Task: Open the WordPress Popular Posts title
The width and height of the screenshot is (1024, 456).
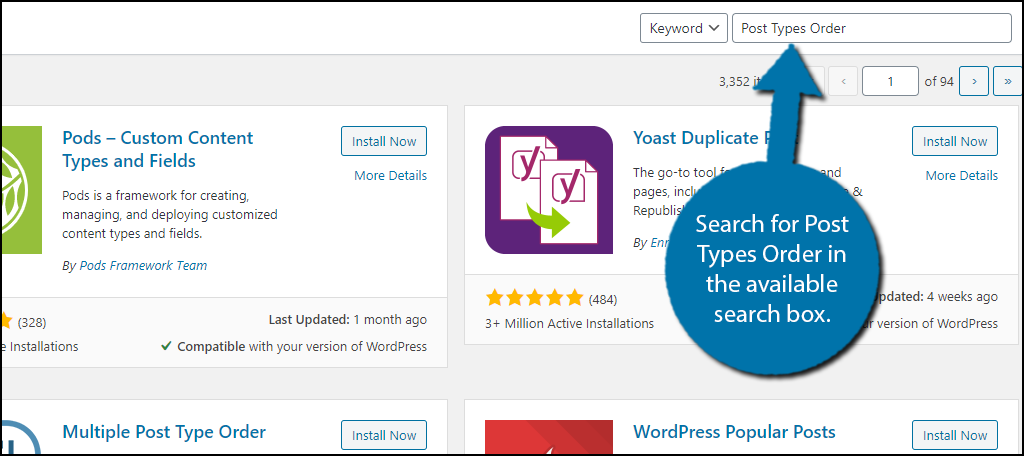Action: pyautogui.click(x=735, y=432)
